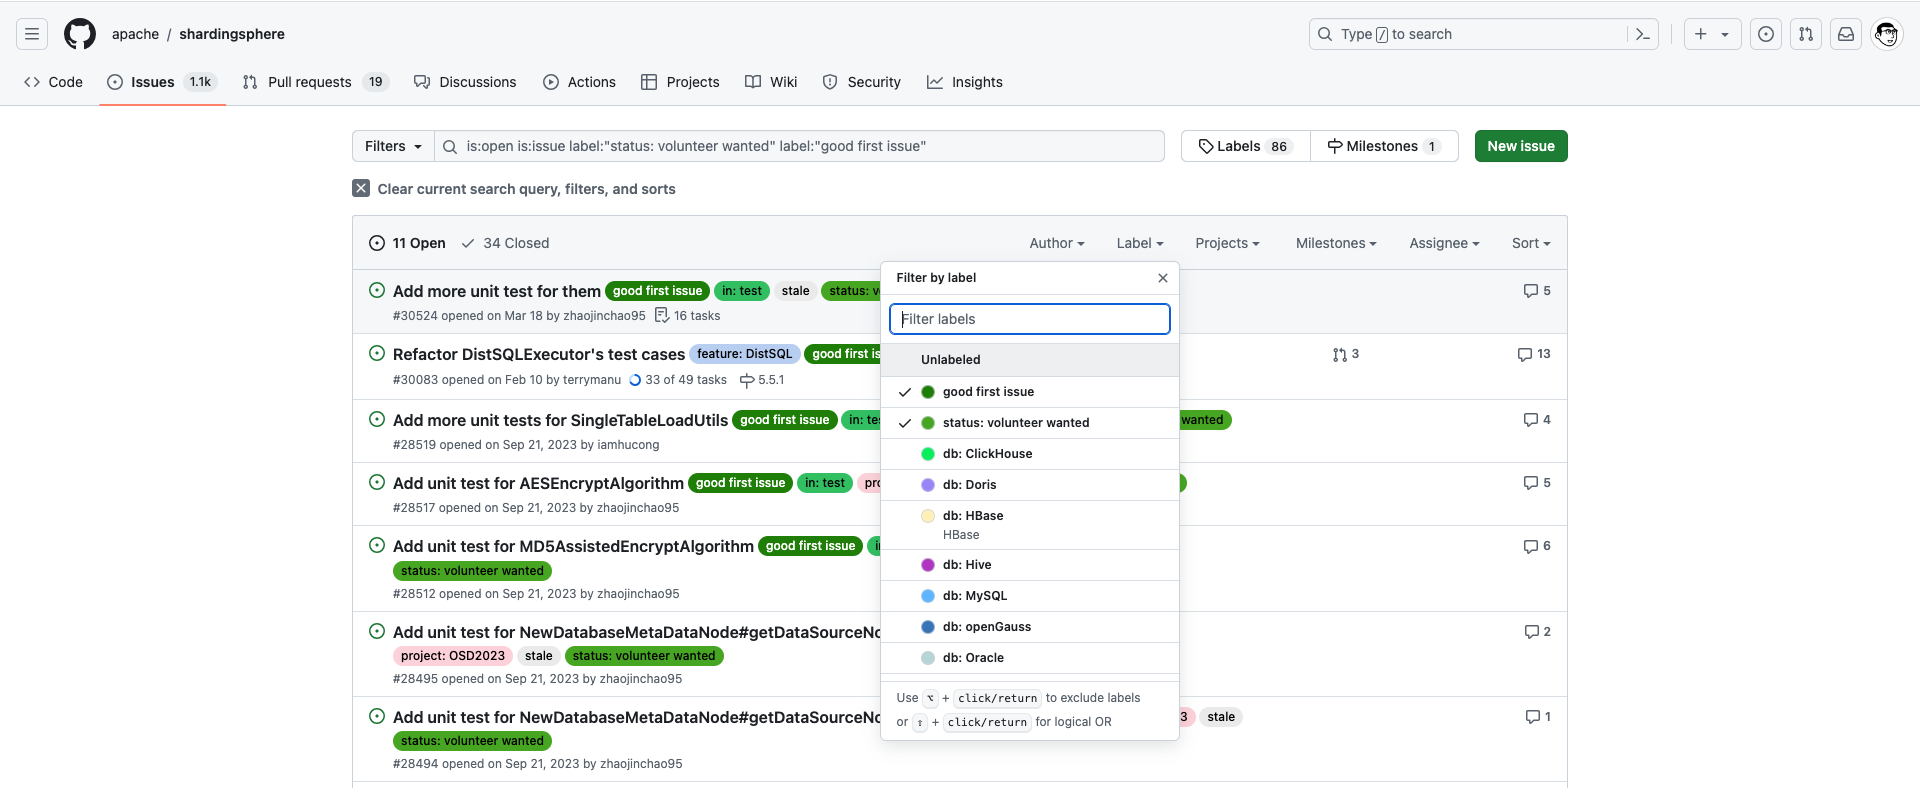
Task: Click open issue icon for AESEncryptAlgorithm
Action: 377,482
